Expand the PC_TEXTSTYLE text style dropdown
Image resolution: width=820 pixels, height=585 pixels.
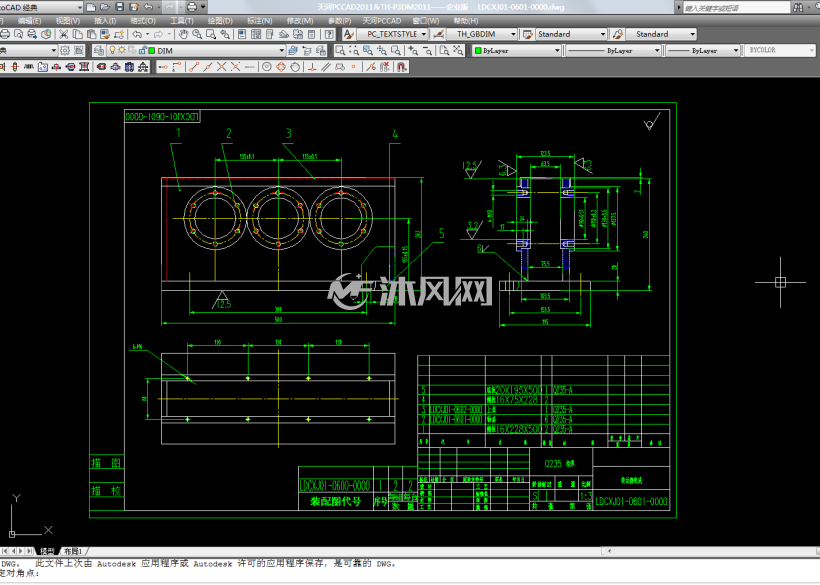pos(424,34)
